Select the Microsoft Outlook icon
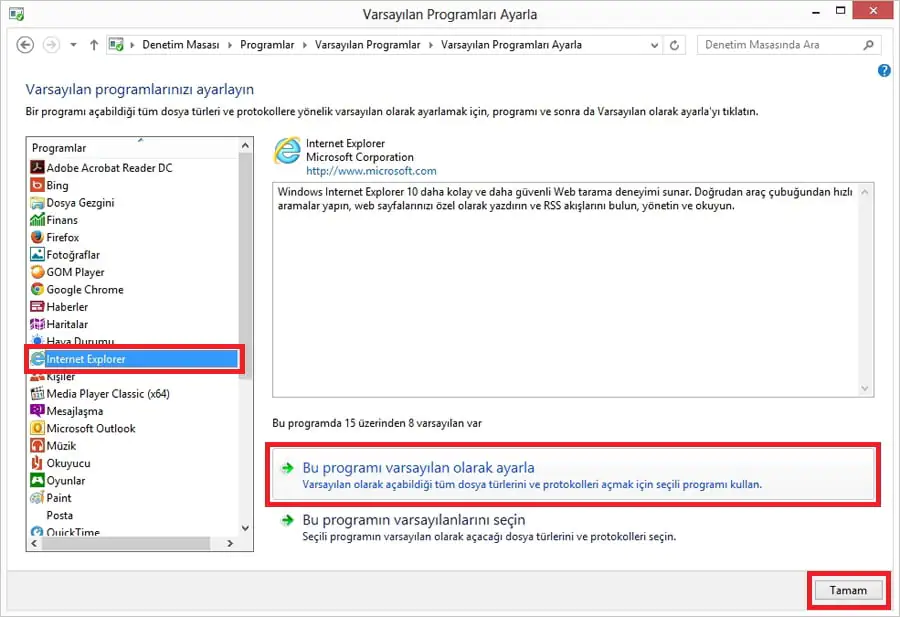Image resolution: width=900 pixels, height=617 pixels. pos(37,428)
